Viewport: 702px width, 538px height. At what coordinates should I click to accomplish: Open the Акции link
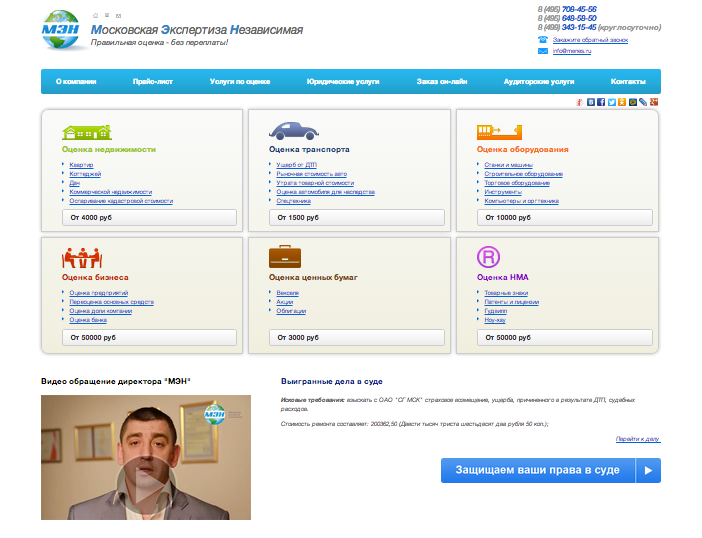click(285, 302)
